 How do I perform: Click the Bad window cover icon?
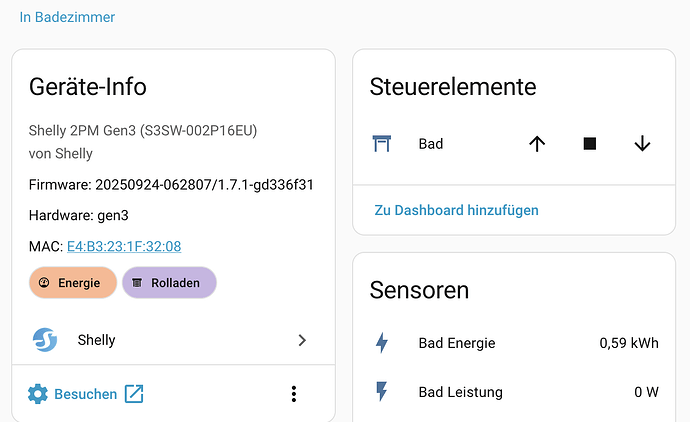point(382,143)
